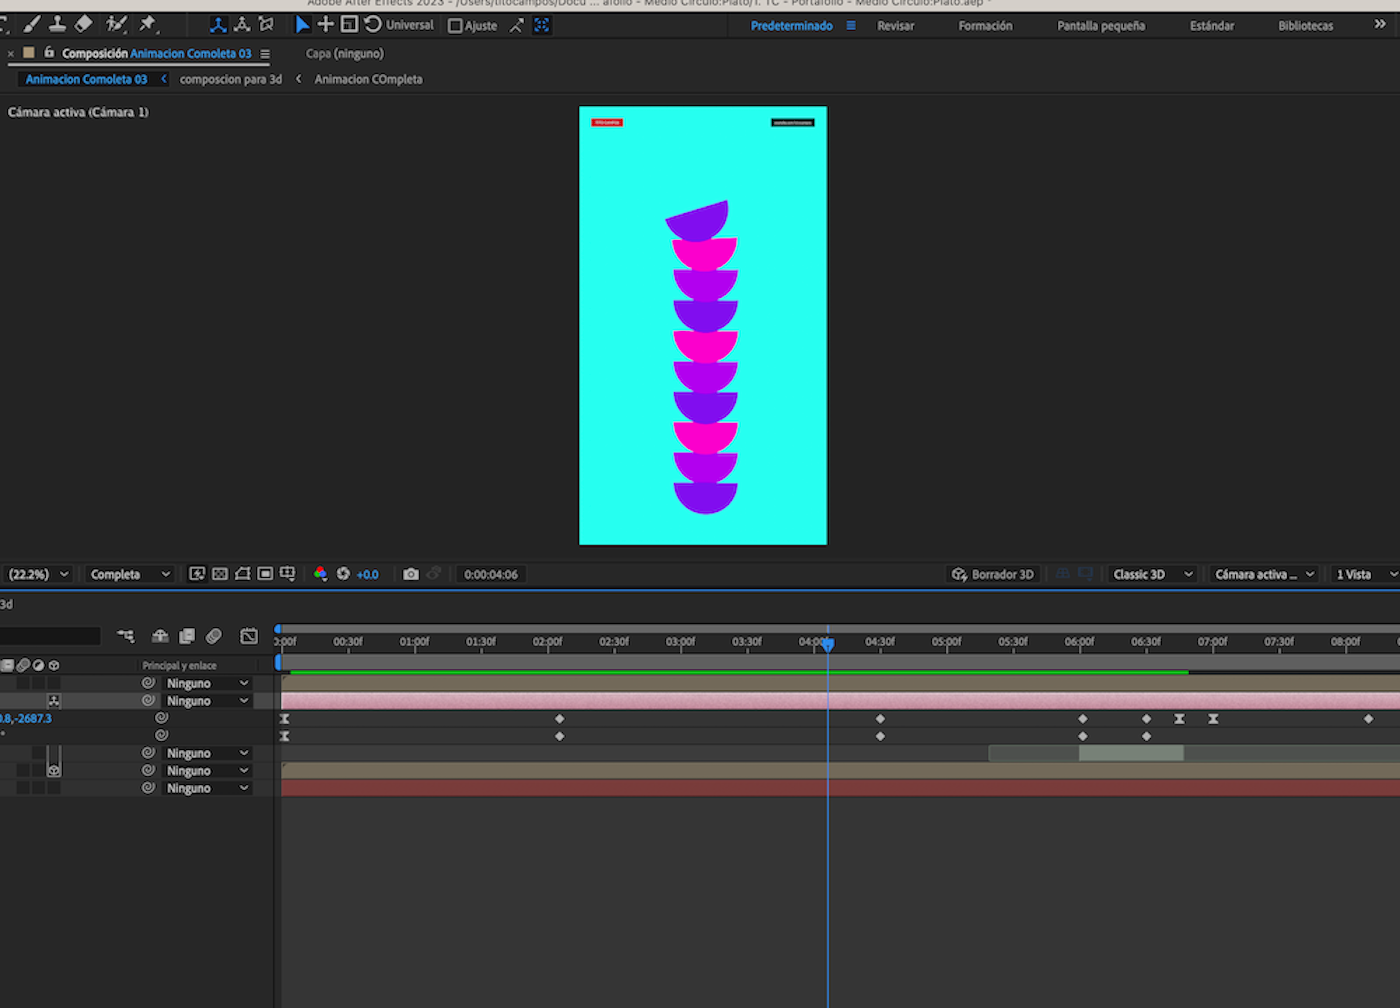Click the 0:00:04:06 preview time
The height and width of the screenshot is (1008, 1400).
[x=491, y=575]
